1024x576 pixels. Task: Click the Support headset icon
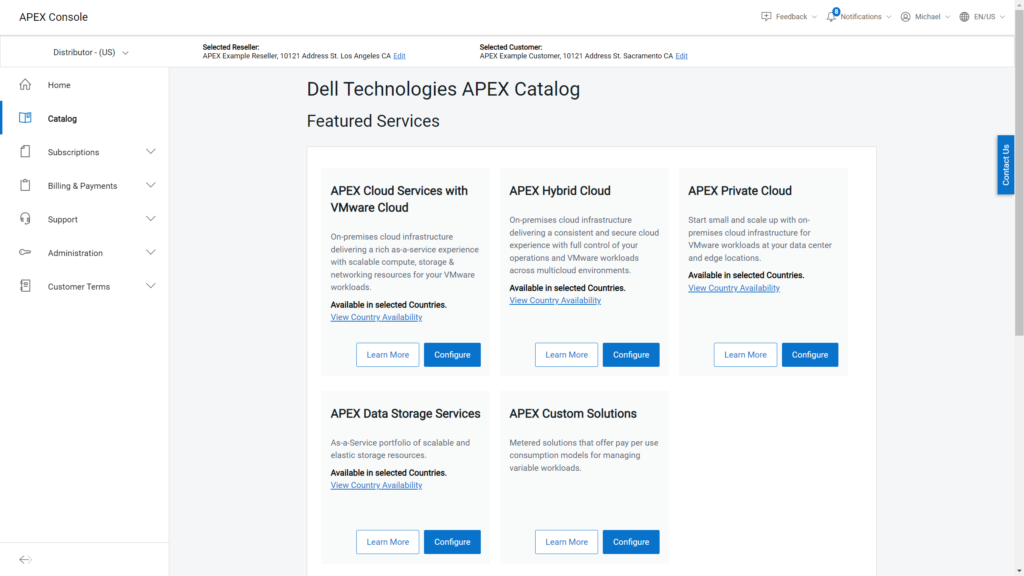(25, 219)
